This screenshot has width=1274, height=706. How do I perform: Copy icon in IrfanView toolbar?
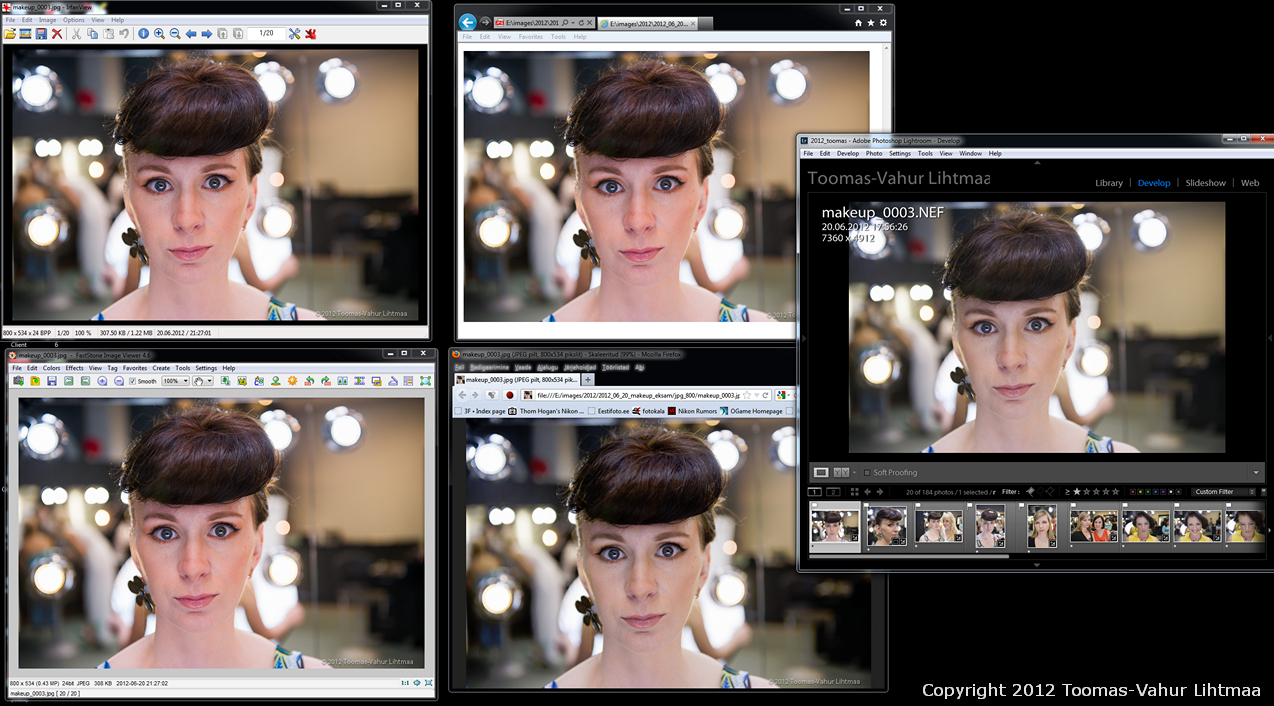pos(92,34)
